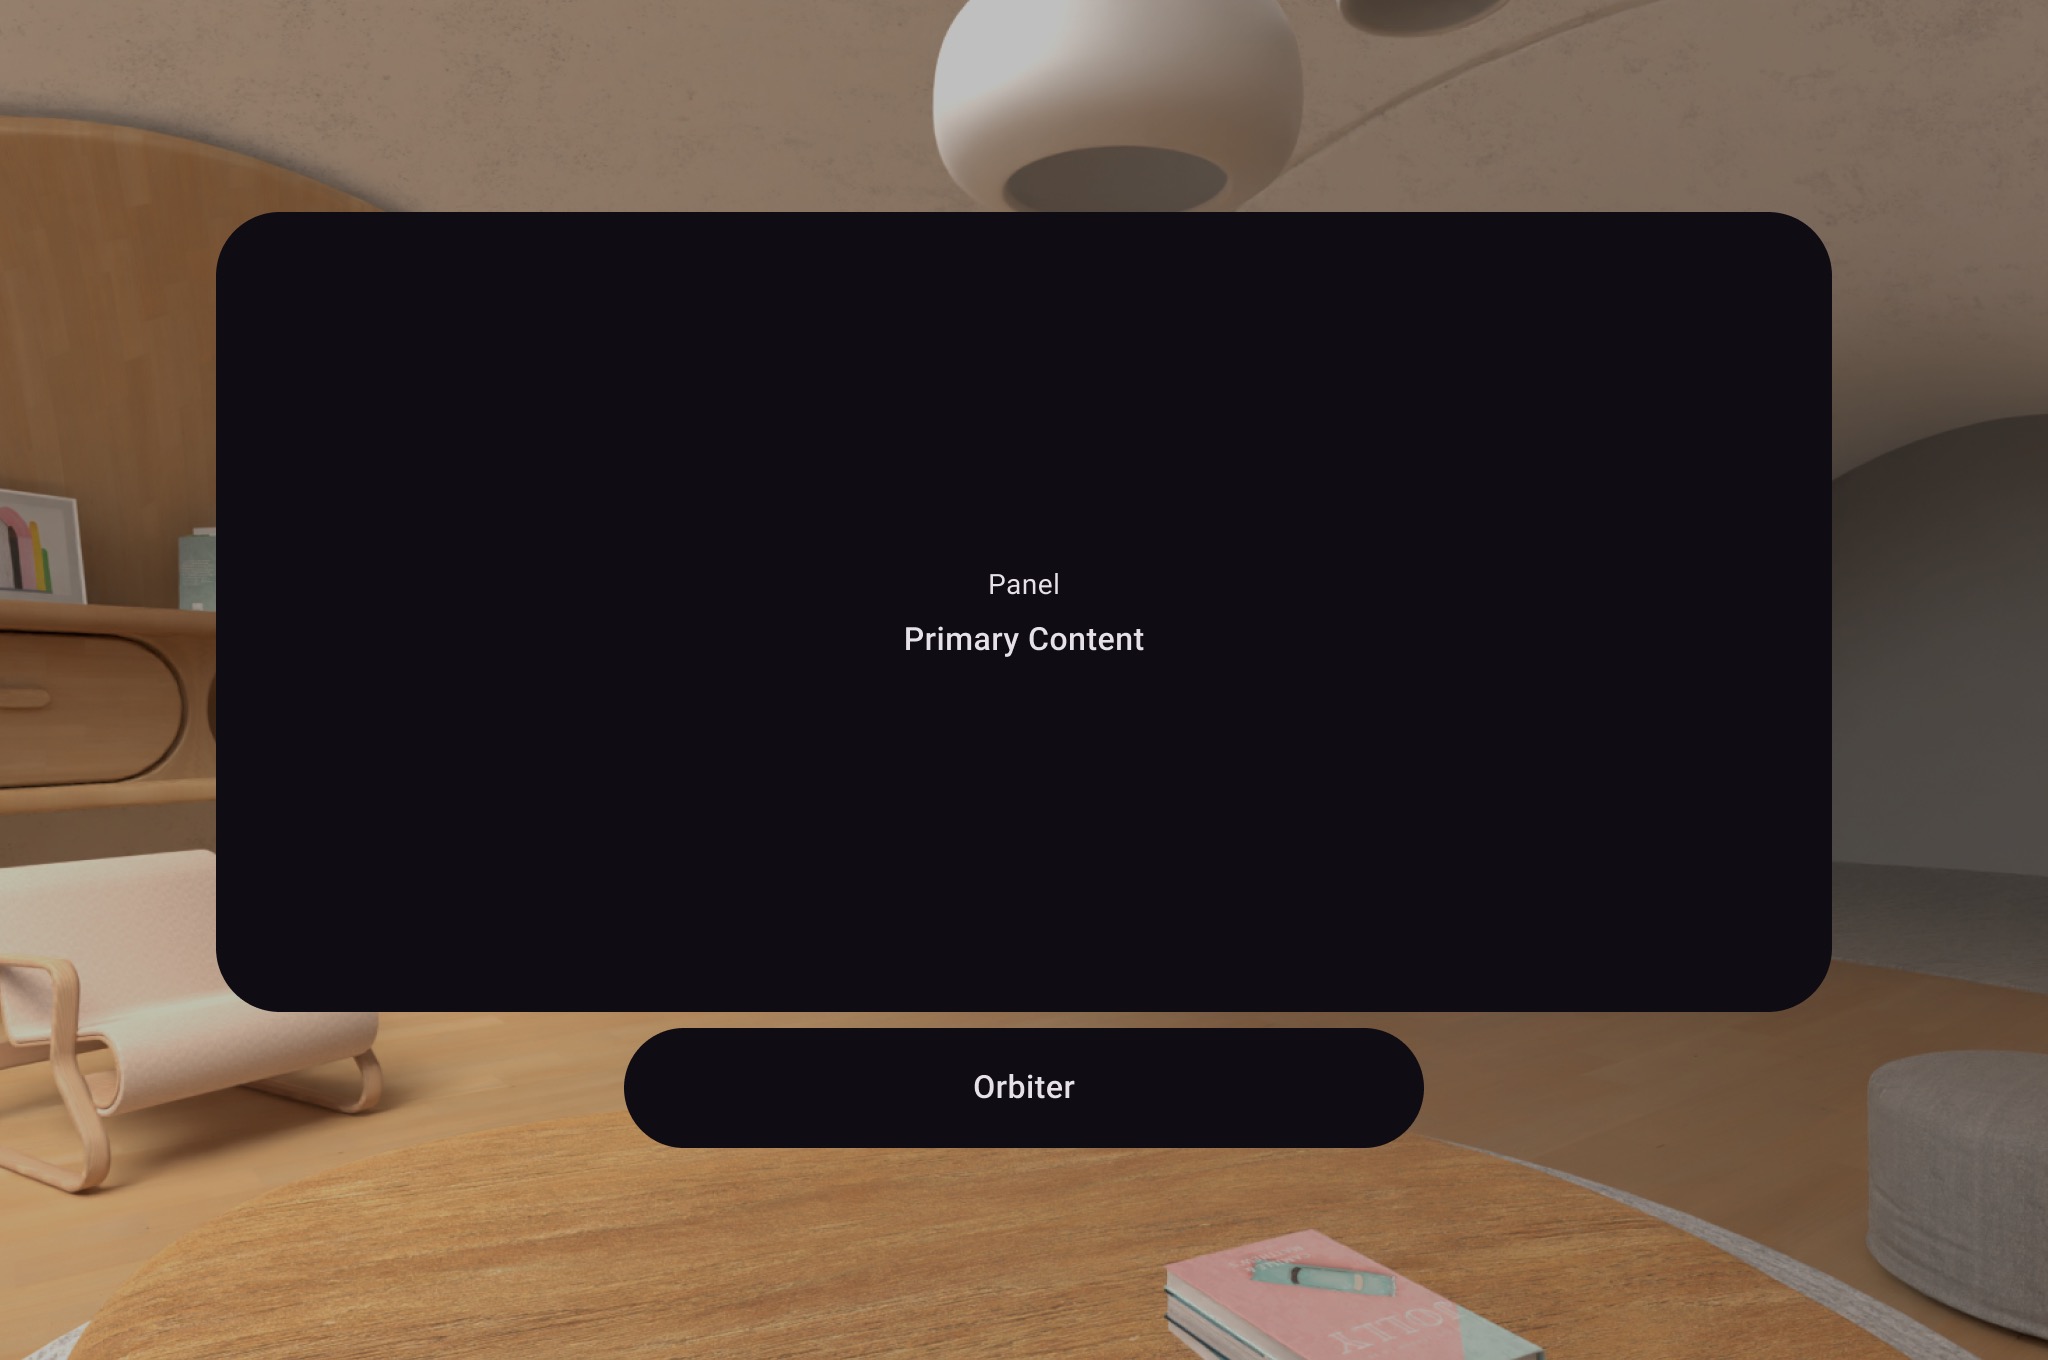2048x1360 pixels.
Task: Click the Panel header label
Action: click(x=1022, y=584)
